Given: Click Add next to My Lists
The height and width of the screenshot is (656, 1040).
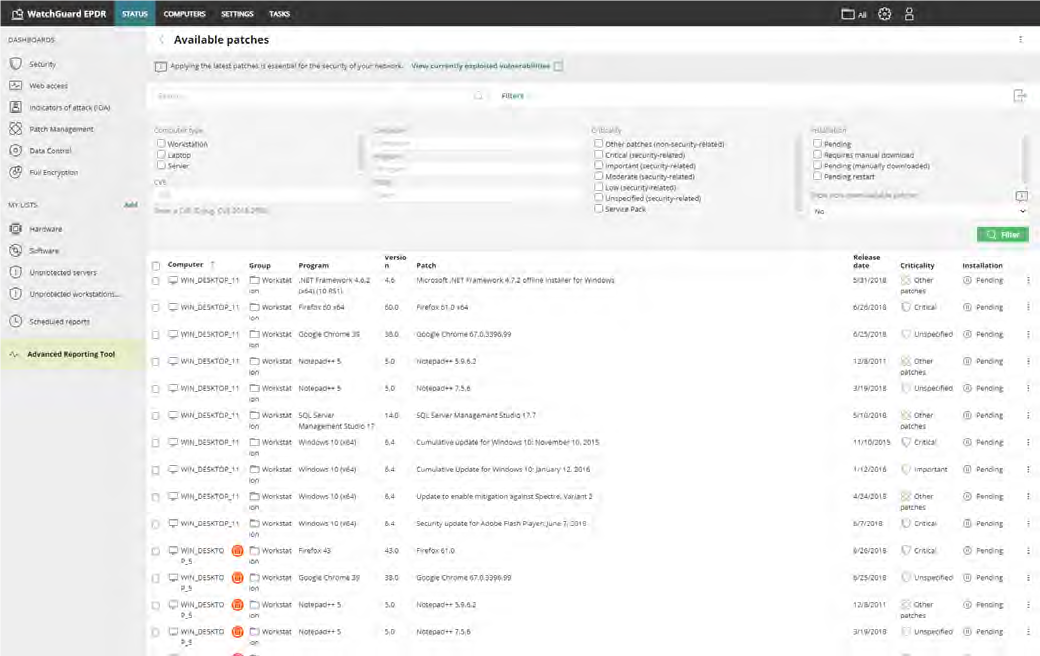Looking at the screenshot, I should (x=131, y=205).
